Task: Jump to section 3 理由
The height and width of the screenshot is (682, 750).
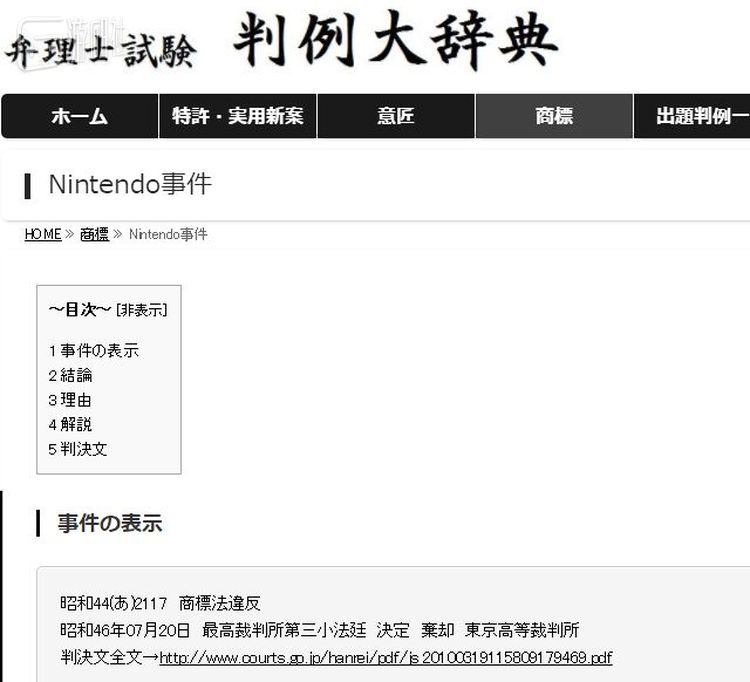Action: click(x=70, y=400)
